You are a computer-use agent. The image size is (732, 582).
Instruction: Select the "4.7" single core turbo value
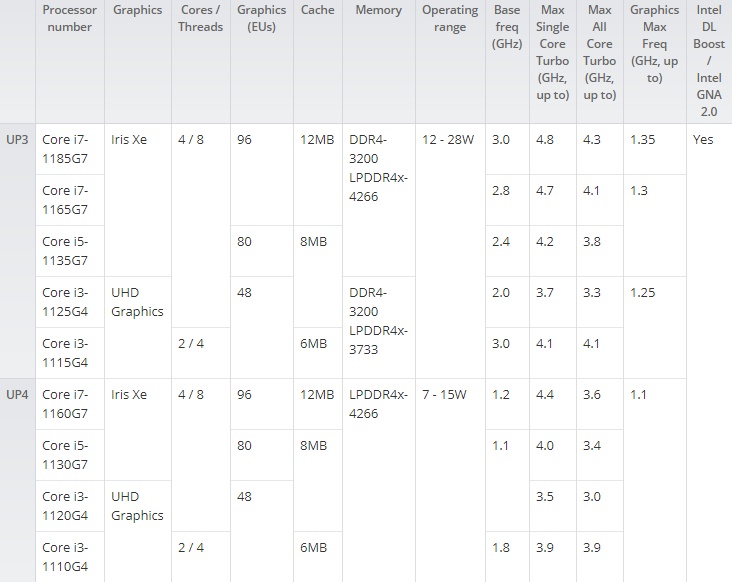[x=545, y=190]
